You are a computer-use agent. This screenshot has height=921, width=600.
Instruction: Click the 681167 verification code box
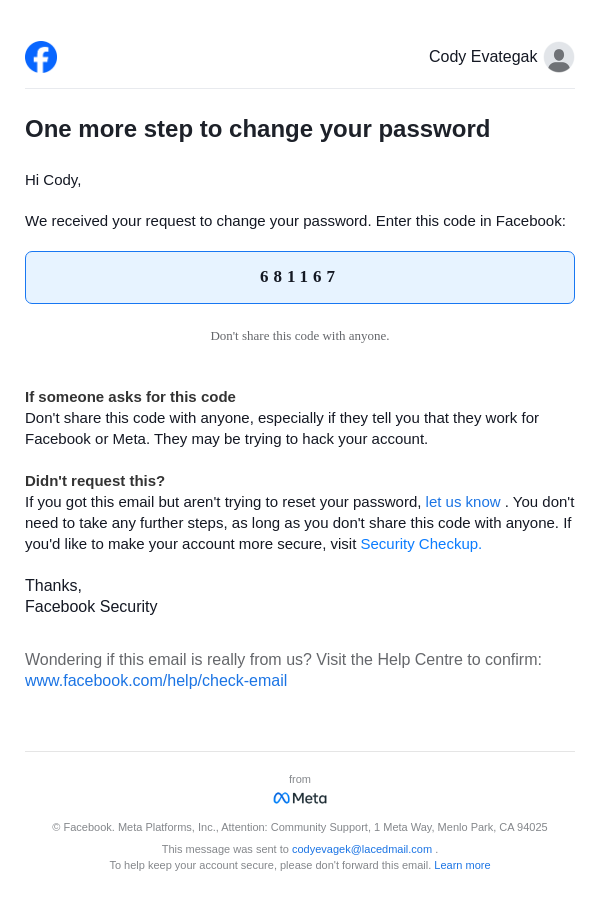300,277
